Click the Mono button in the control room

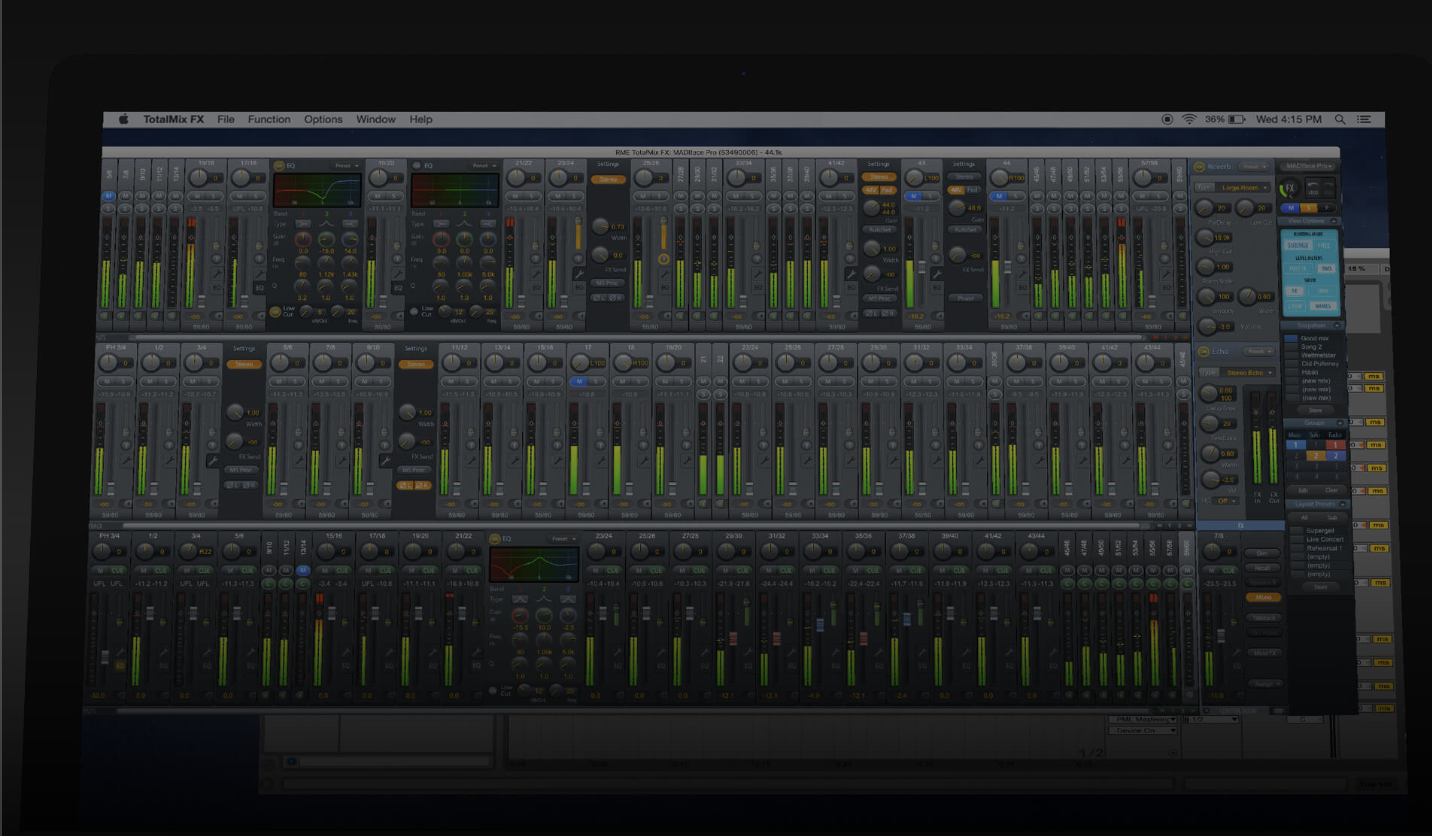click(1263, 597)
